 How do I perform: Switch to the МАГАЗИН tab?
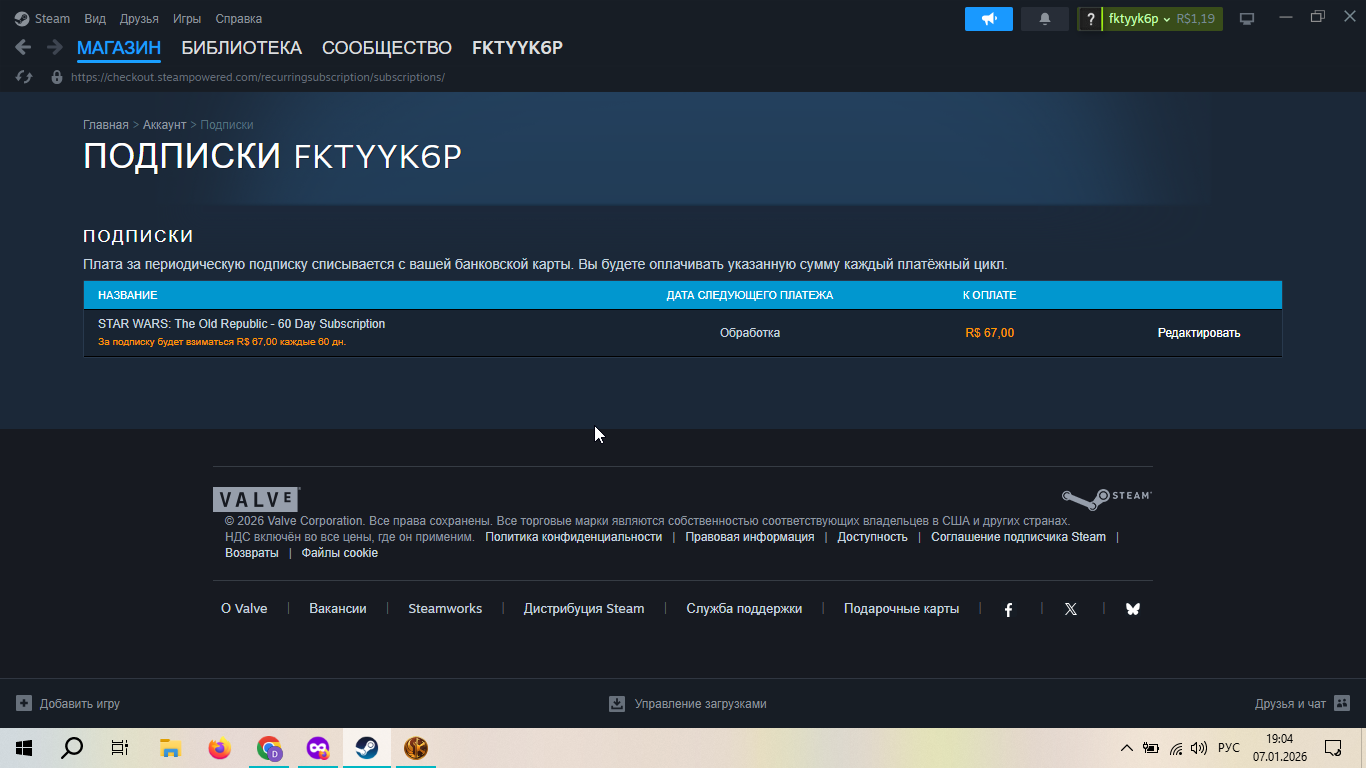(119, 48)
